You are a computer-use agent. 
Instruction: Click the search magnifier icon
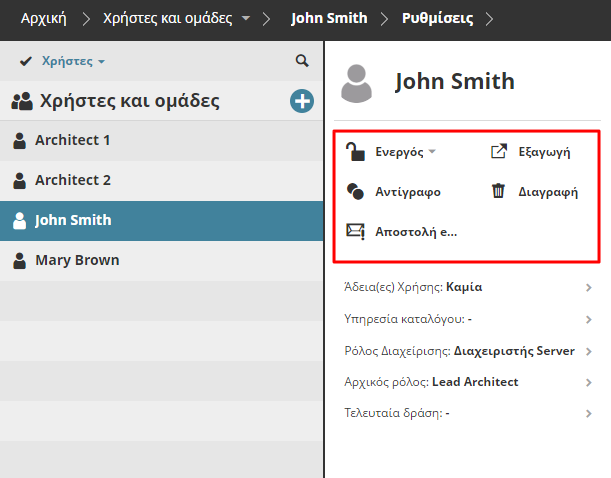[302, 61]
